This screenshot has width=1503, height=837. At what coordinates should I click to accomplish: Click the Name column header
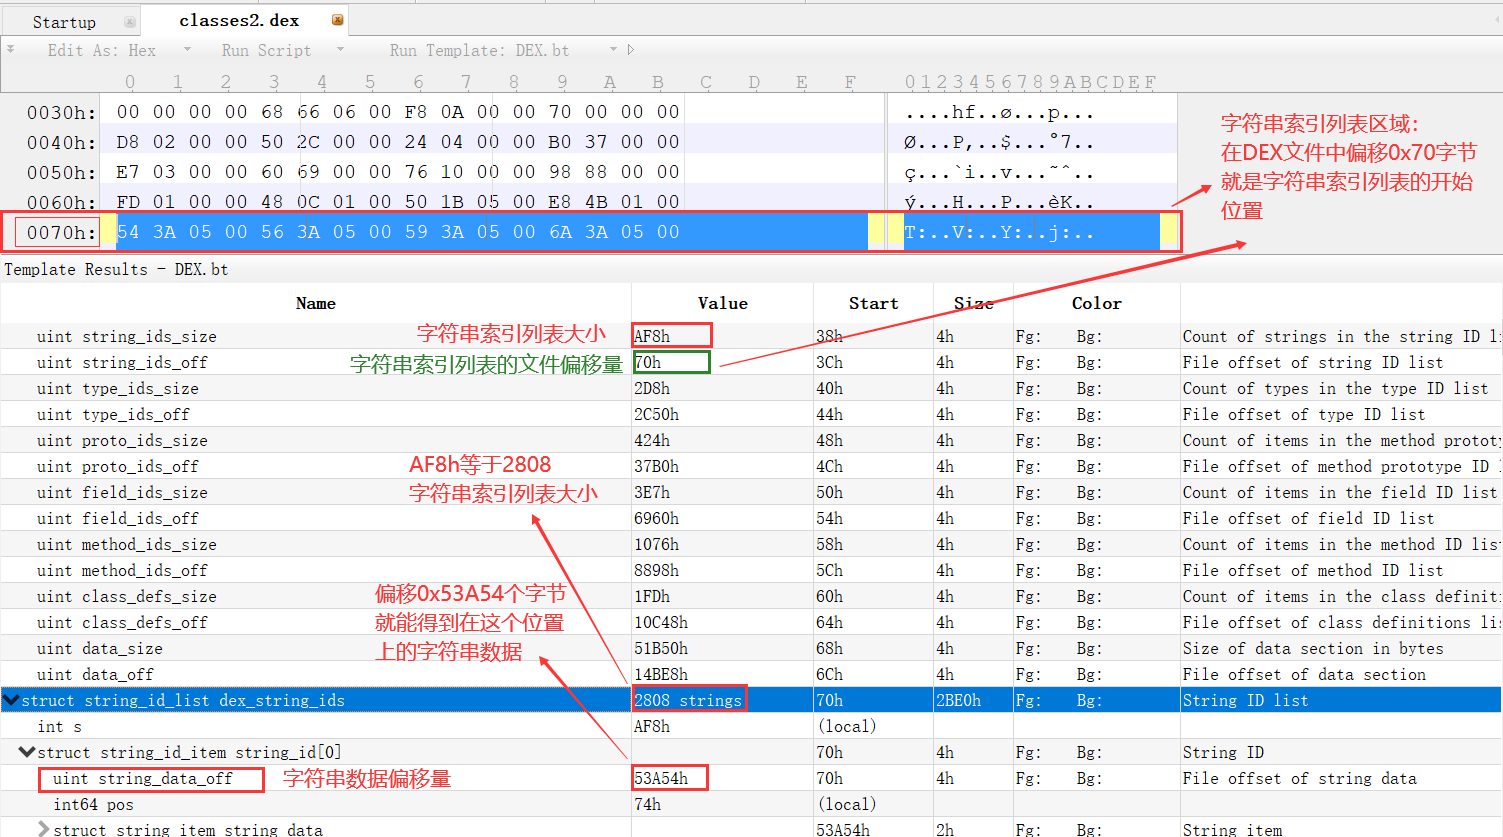tap(315, 303)
